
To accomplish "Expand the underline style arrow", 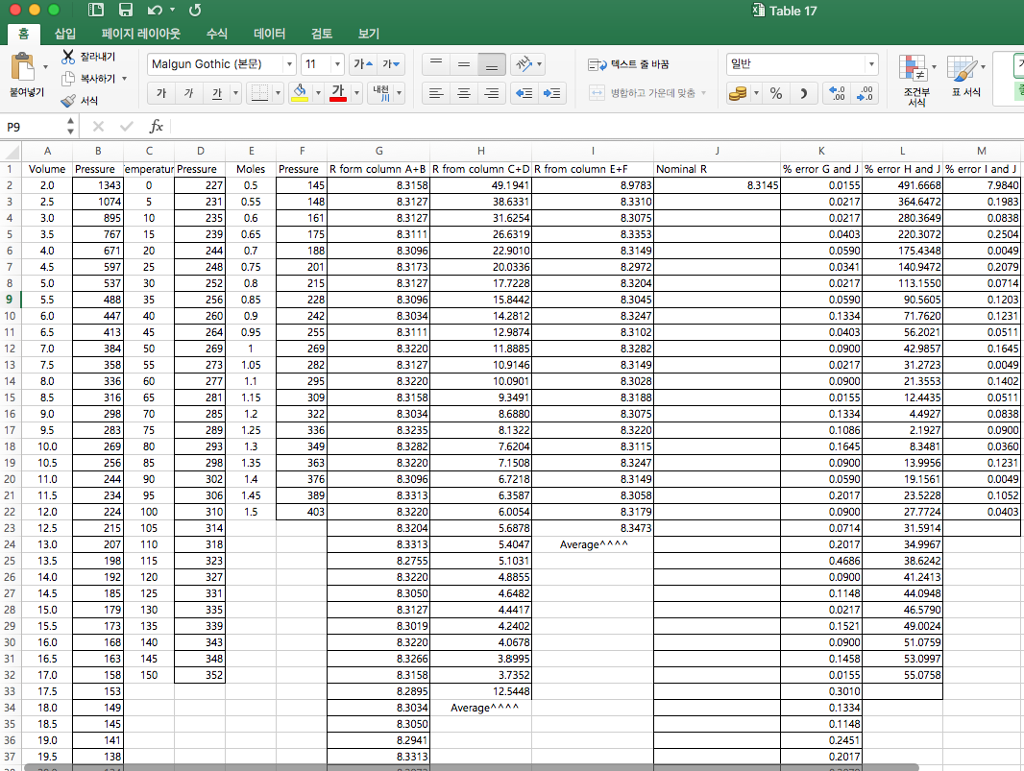I will (236, 93).
